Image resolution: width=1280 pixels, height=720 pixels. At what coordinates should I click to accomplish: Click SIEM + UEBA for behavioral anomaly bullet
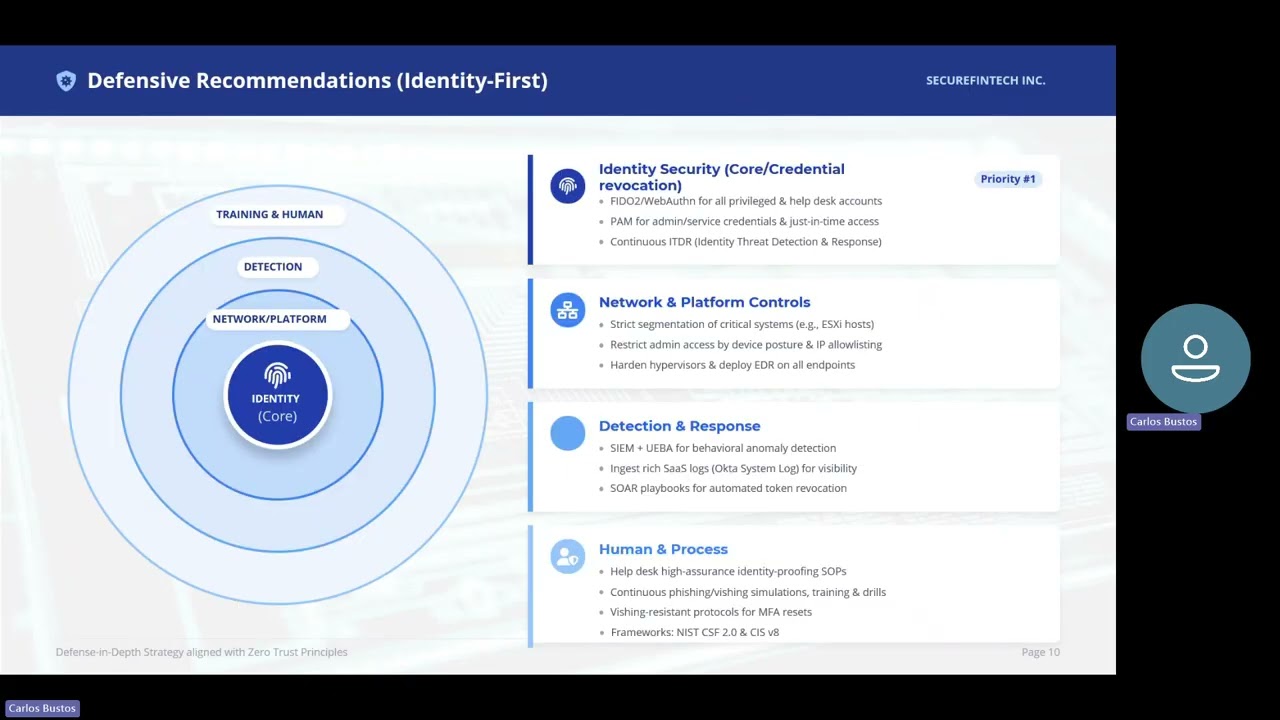pos(723,448)
